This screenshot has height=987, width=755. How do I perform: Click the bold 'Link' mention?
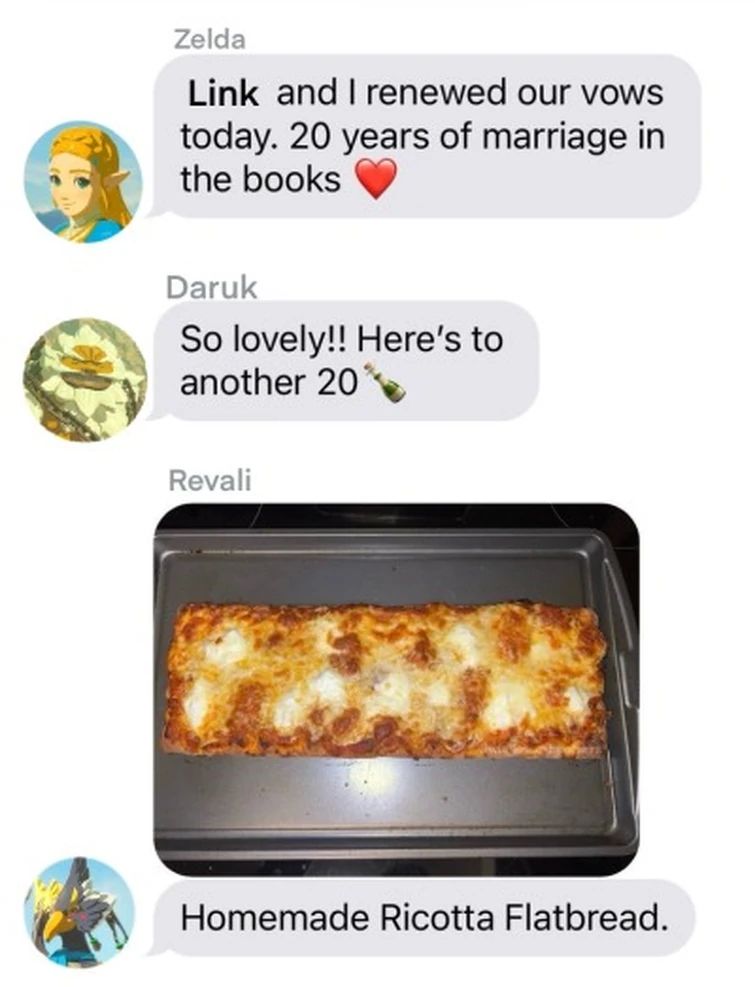click(x=223, y=94)
